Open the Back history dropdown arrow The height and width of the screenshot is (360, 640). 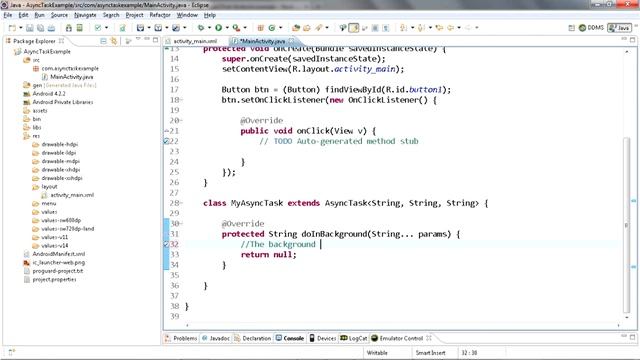pyautogui.click(x=459, y=28)
